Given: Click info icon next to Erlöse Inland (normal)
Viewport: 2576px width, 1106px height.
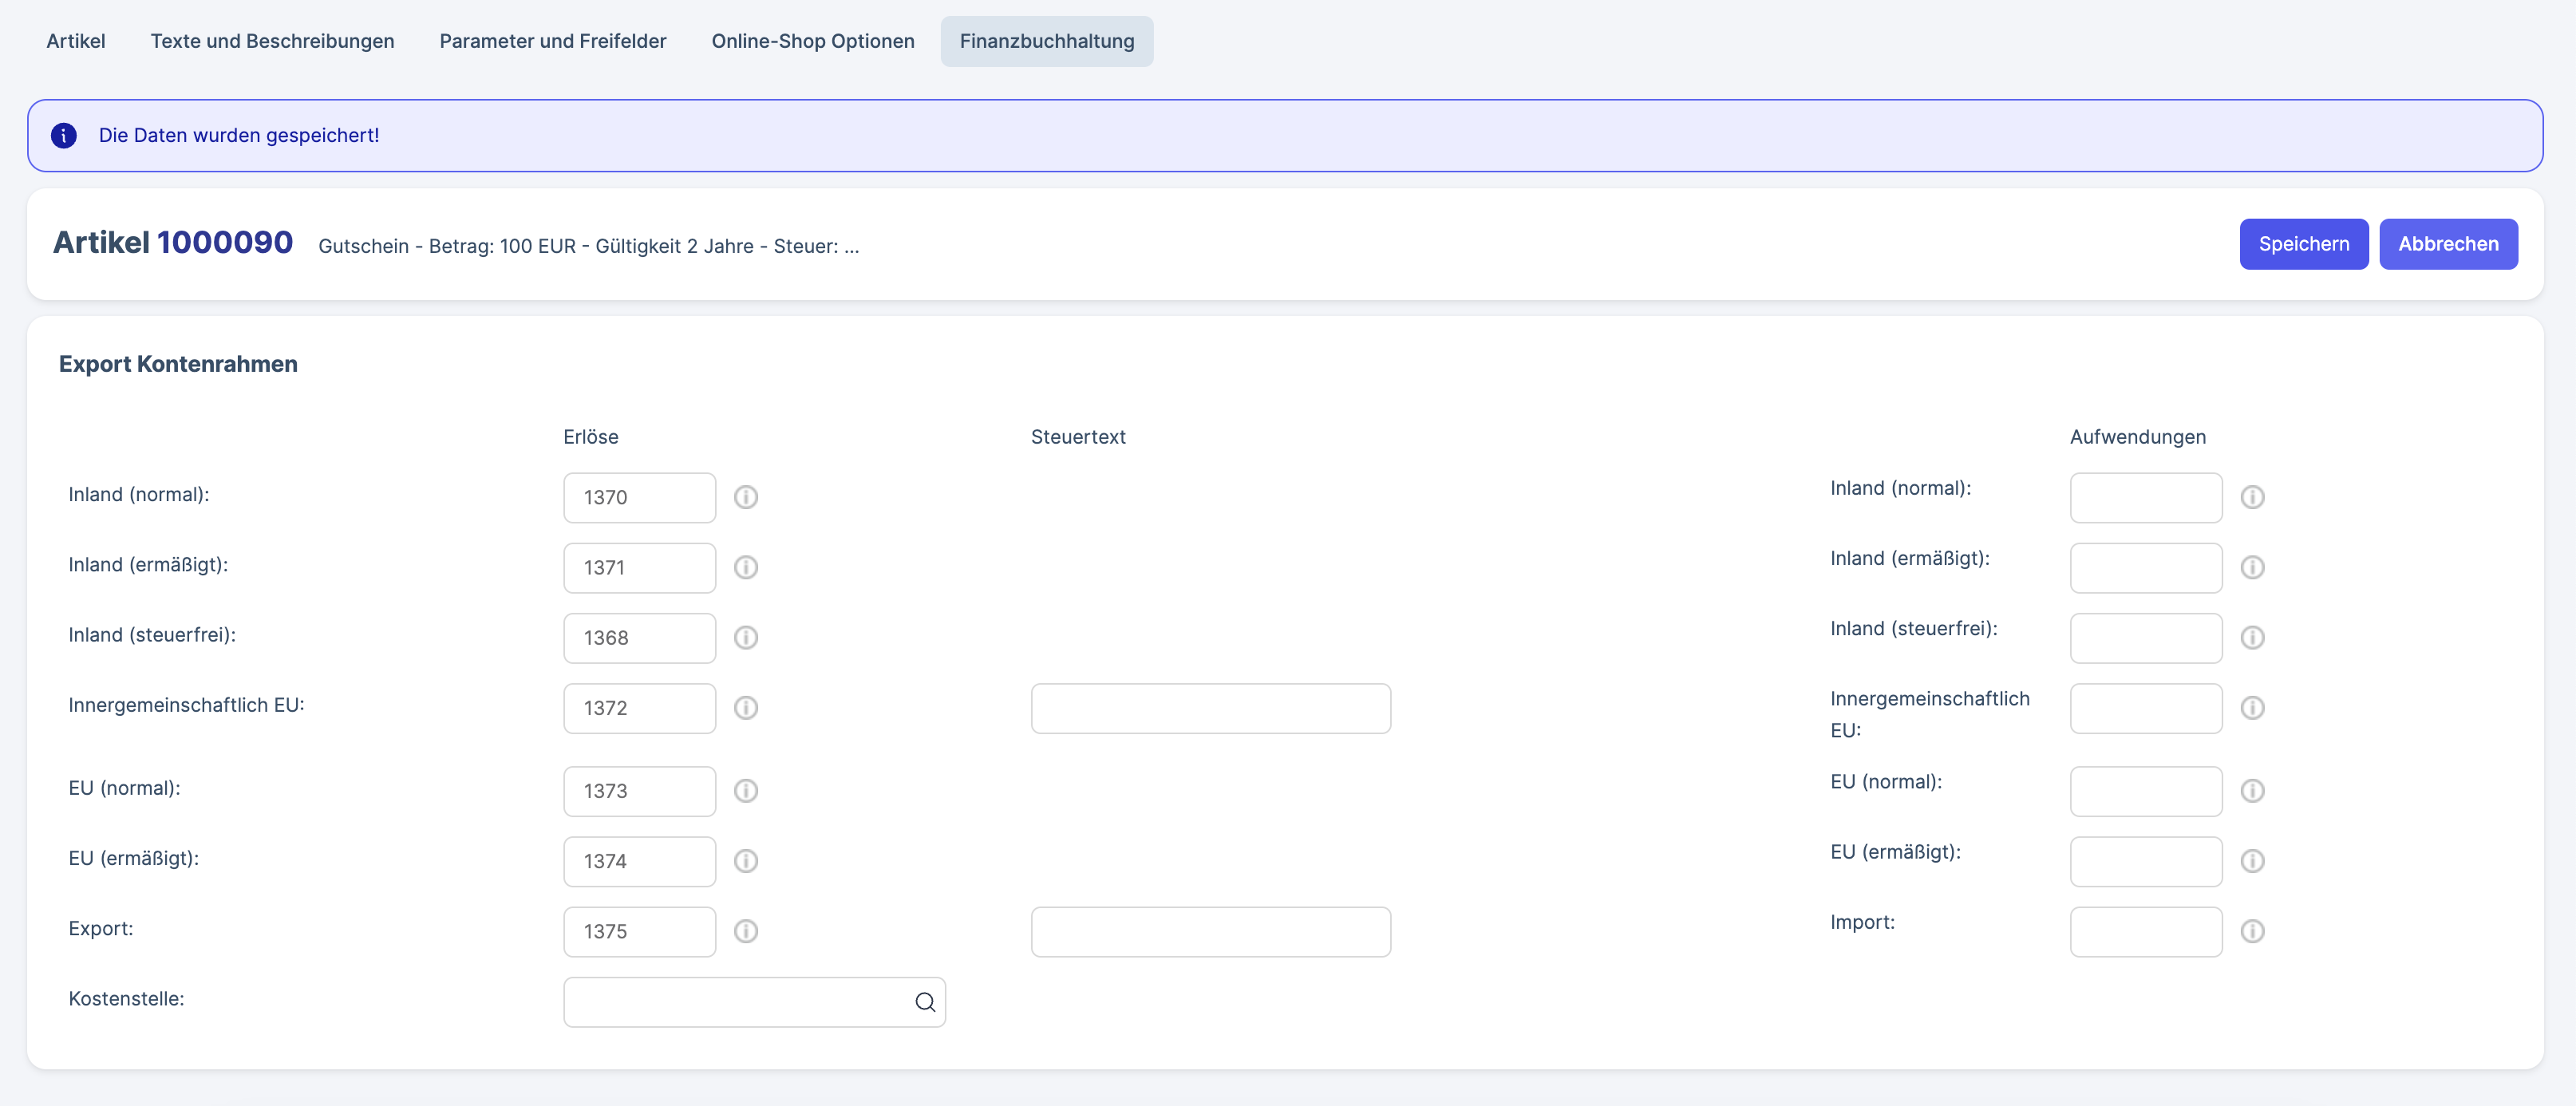Looking at the screenshot, I should 745,497.
